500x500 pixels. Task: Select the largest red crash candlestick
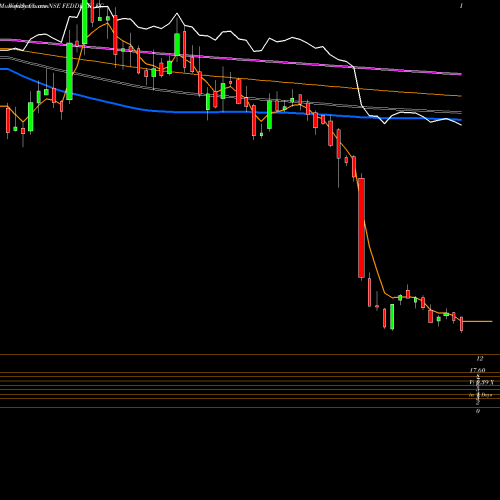(361, 228)
